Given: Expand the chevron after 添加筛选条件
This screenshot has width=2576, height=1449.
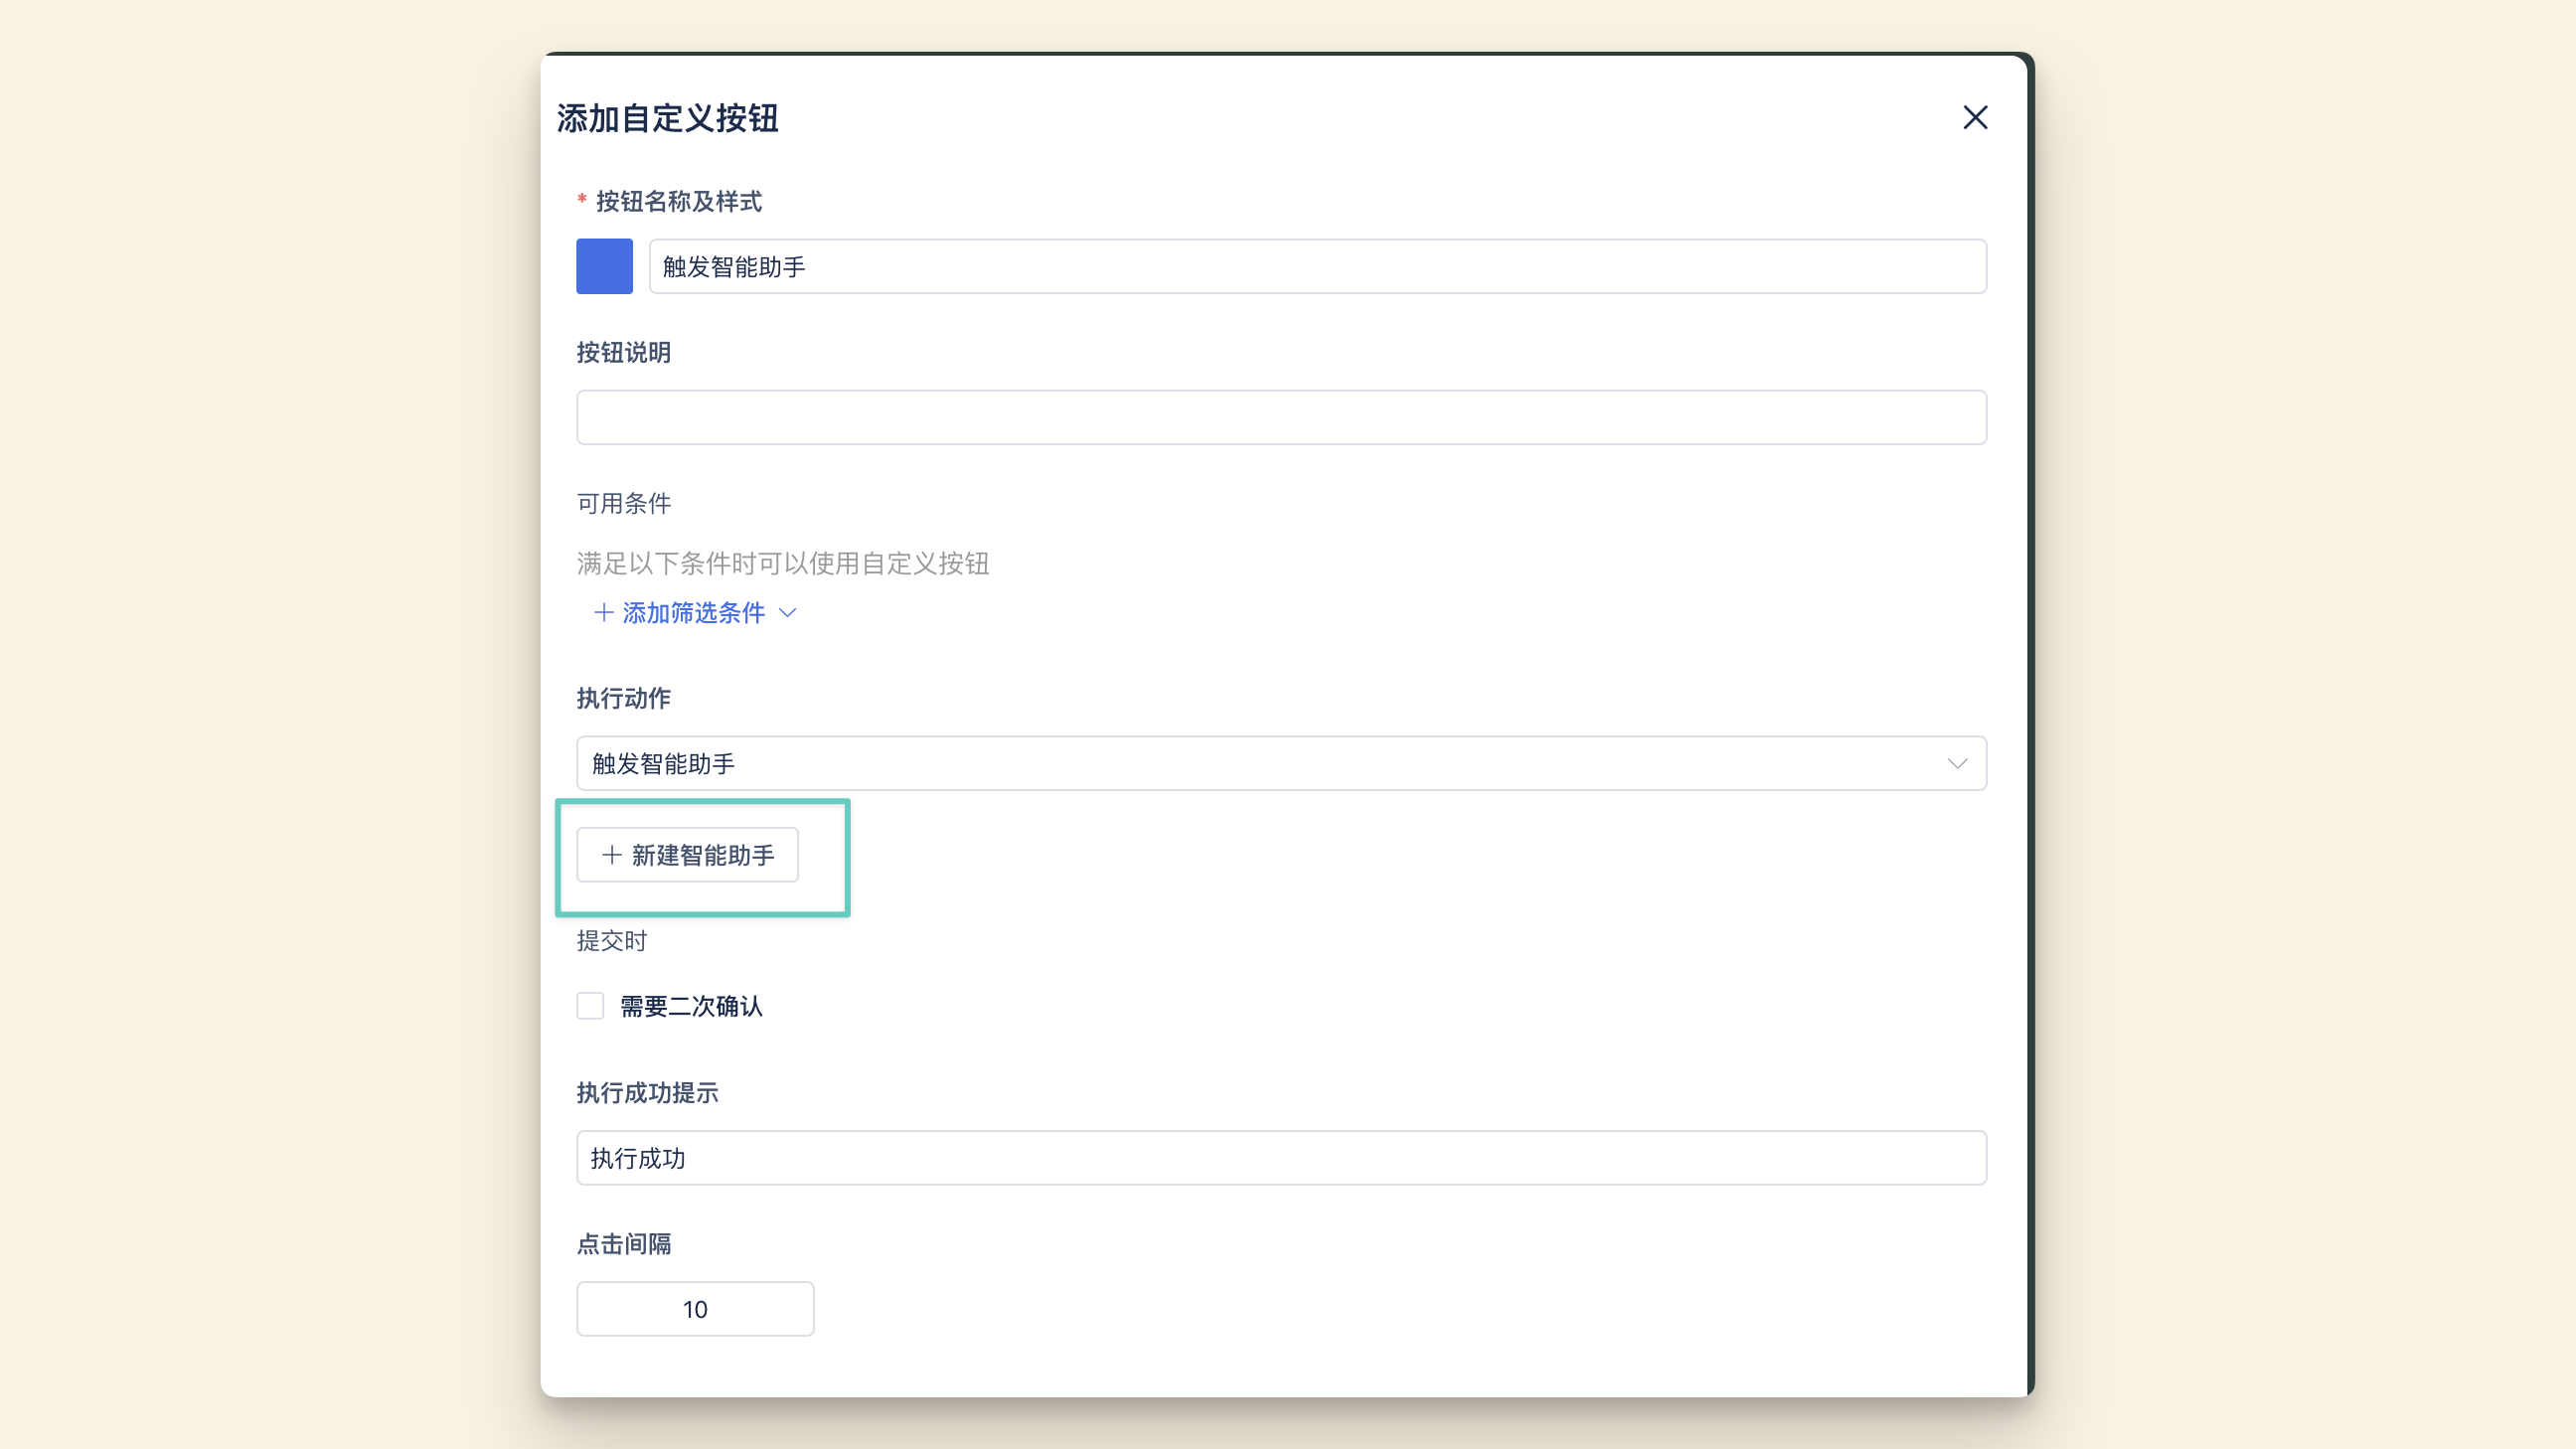Looking at the screenshot, I should click(x=788, y=613).
